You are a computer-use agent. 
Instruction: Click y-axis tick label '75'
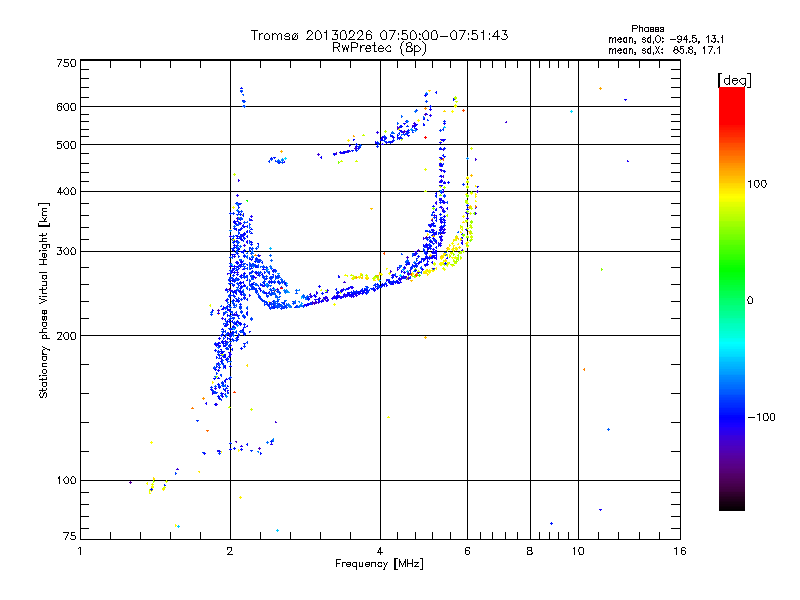click(70, 536)
